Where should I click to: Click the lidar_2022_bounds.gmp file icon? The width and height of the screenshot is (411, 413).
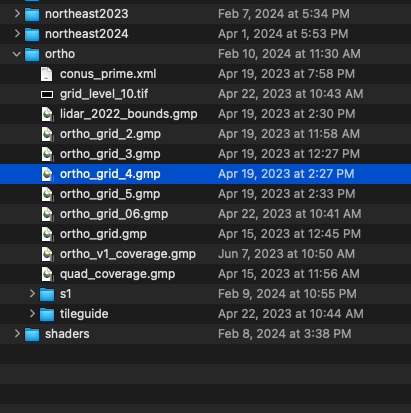pyautogui.click(x=48, y=114)
